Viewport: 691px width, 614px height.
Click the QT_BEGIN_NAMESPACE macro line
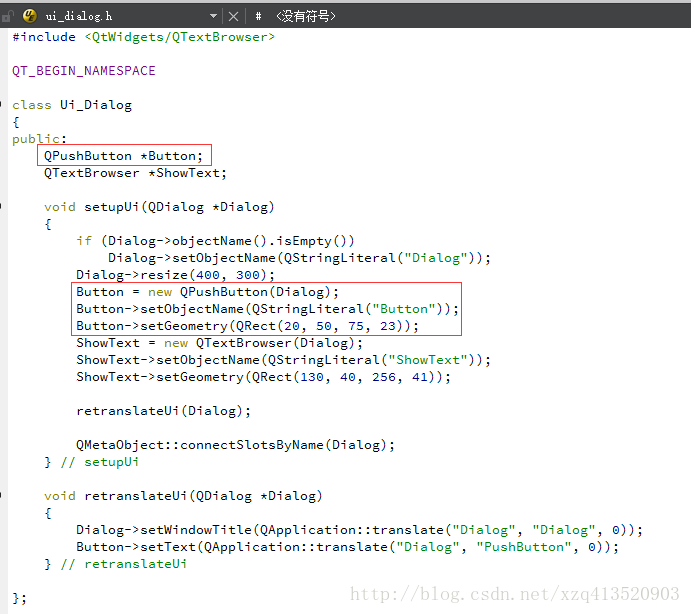tap(84, 71)
